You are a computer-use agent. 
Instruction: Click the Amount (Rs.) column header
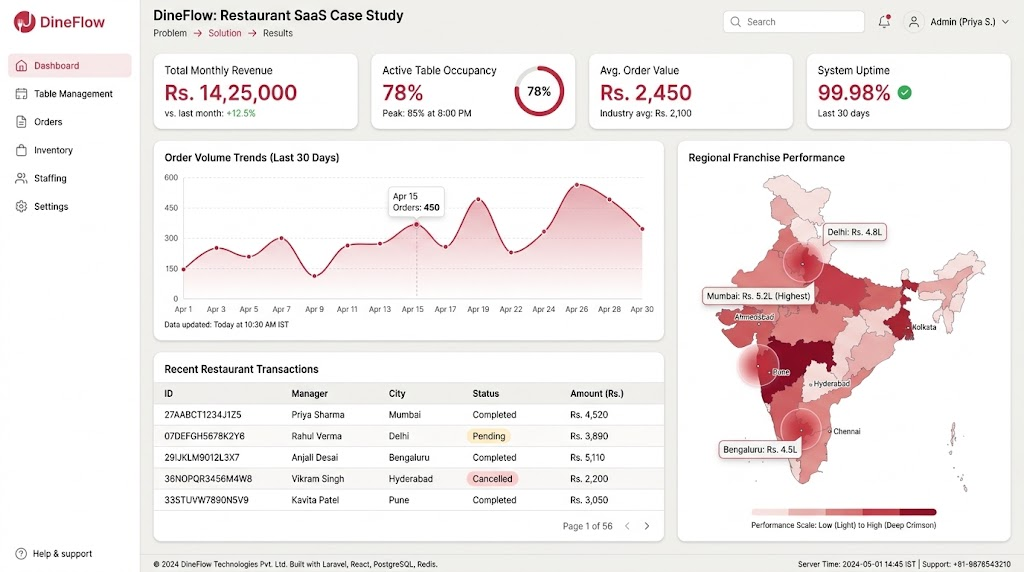pyautogui.click(x=597, y=394)
